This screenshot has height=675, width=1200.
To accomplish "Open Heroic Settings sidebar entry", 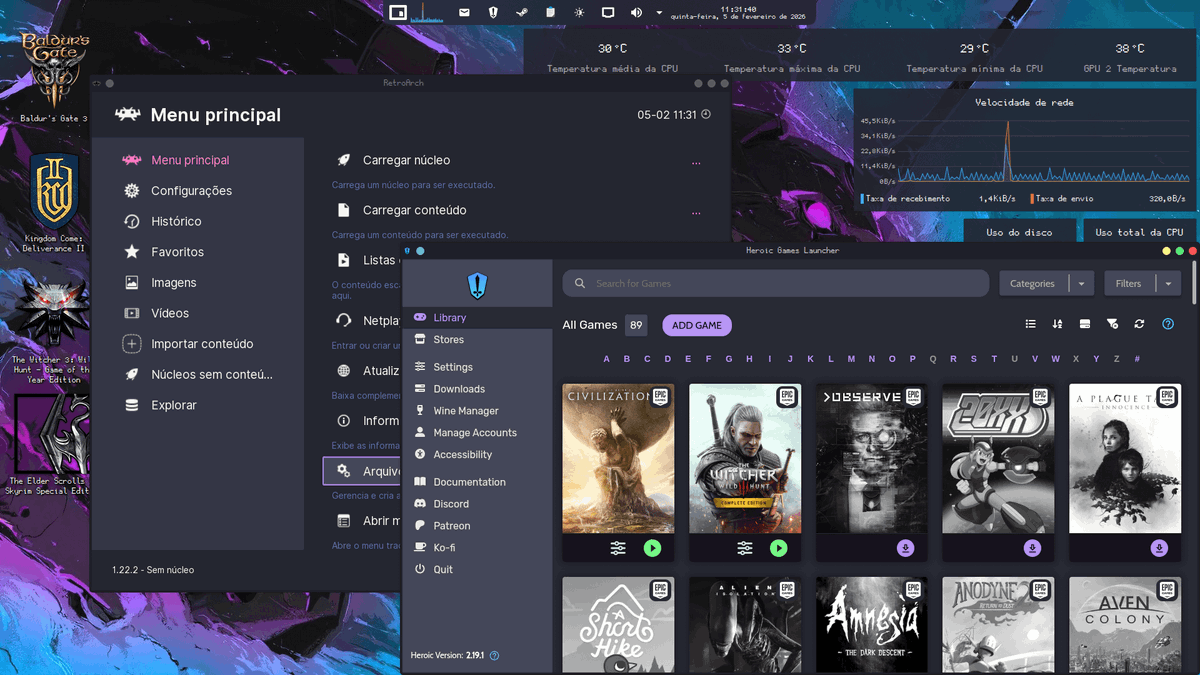I will (x=477, y=367).
